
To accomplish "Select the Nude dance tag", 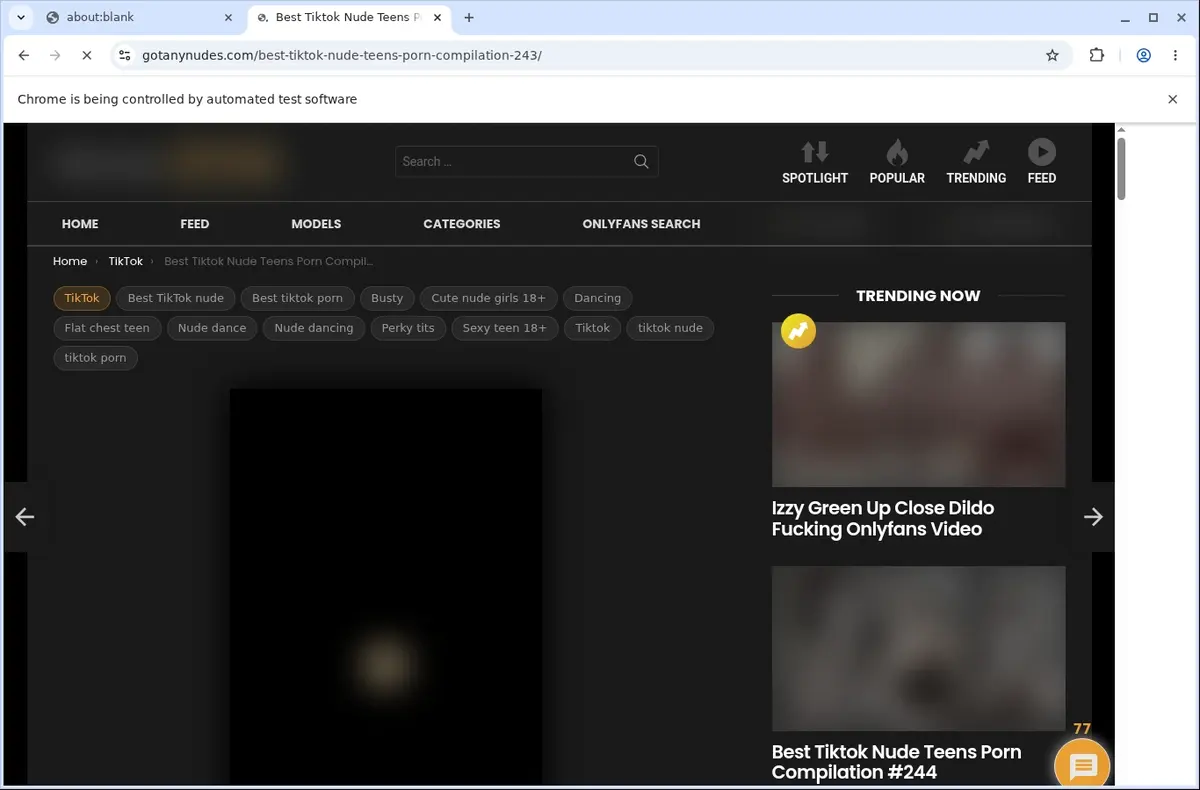I will (x=212, y=328).
